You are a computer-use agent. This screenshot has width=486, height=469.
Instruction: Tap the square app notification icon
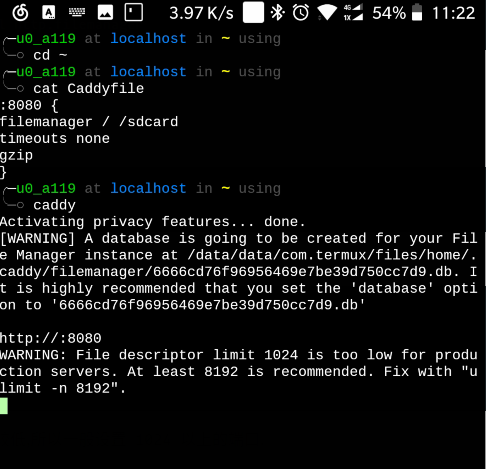[134, 13]
